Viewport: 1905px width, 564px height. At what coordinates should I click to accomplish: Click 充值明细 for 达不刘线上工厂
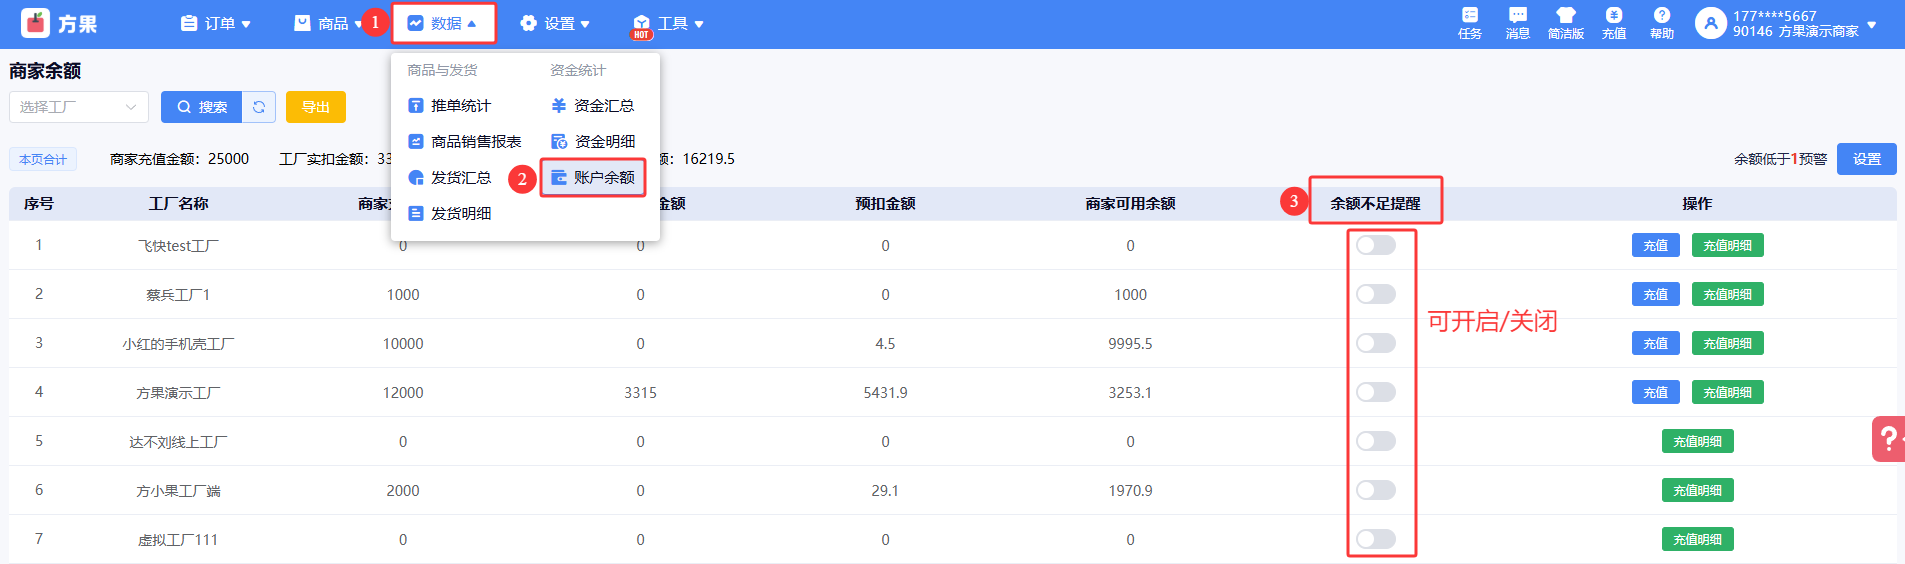coord(1697,441)
